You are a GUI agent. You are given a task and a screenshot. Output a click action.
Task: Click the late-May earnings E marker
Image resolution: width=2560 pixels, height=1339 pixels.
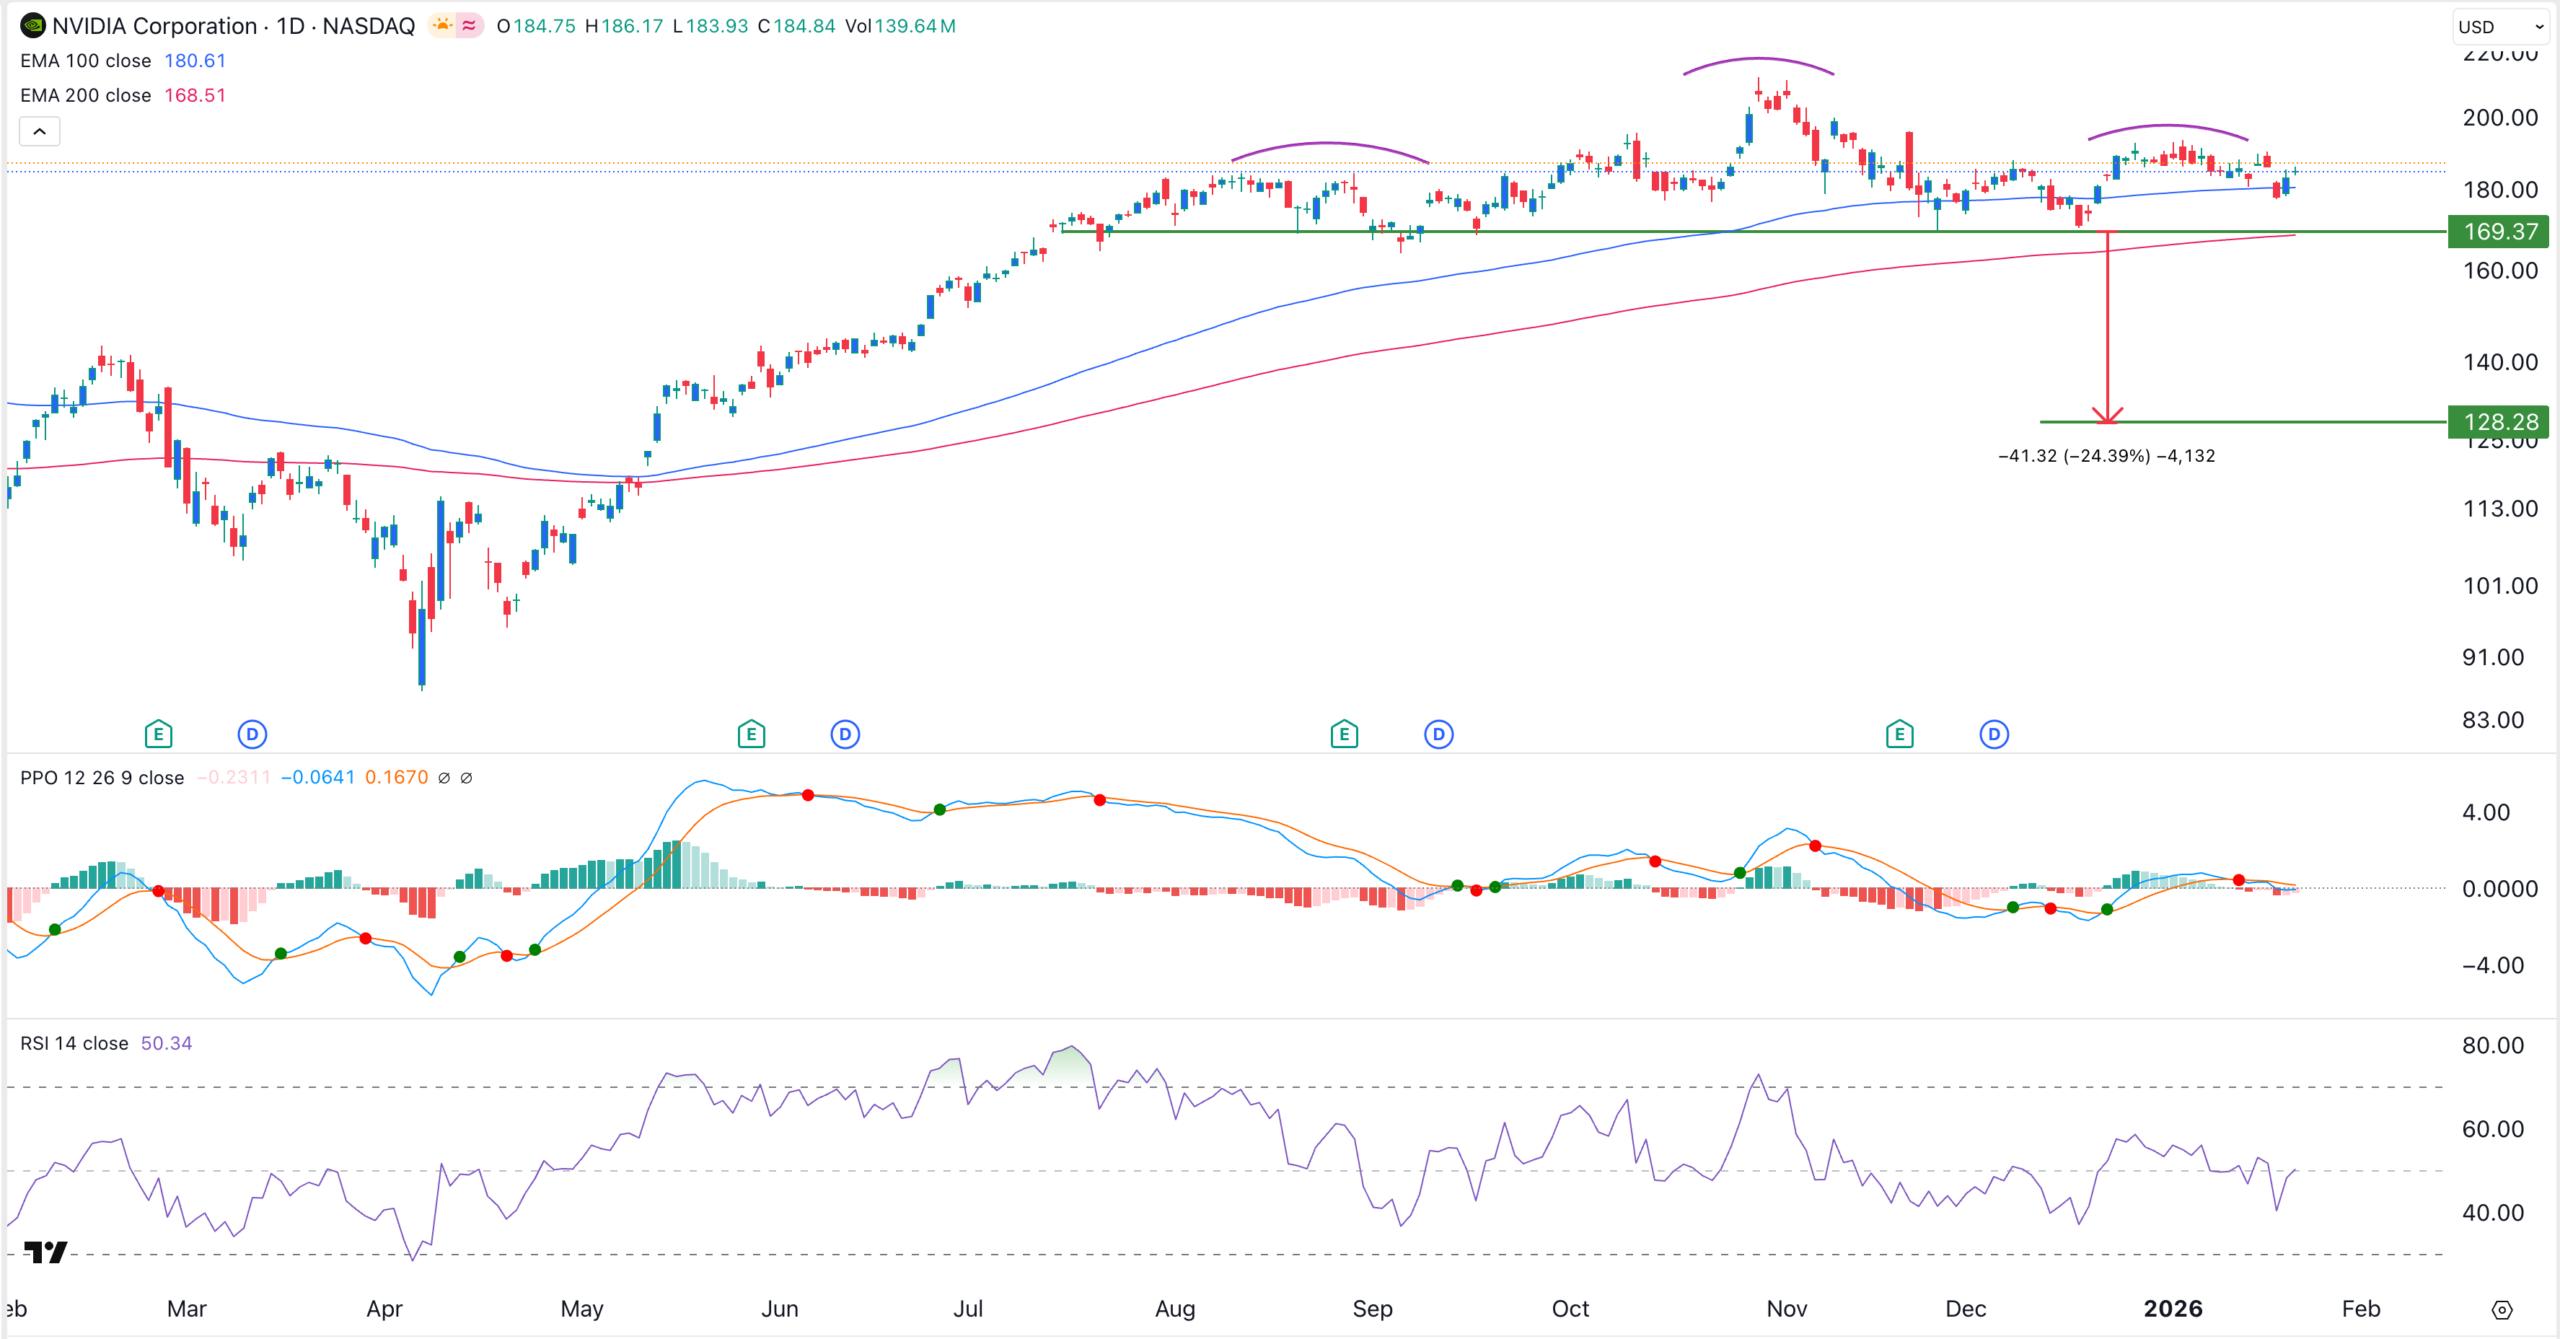point(751,735)
